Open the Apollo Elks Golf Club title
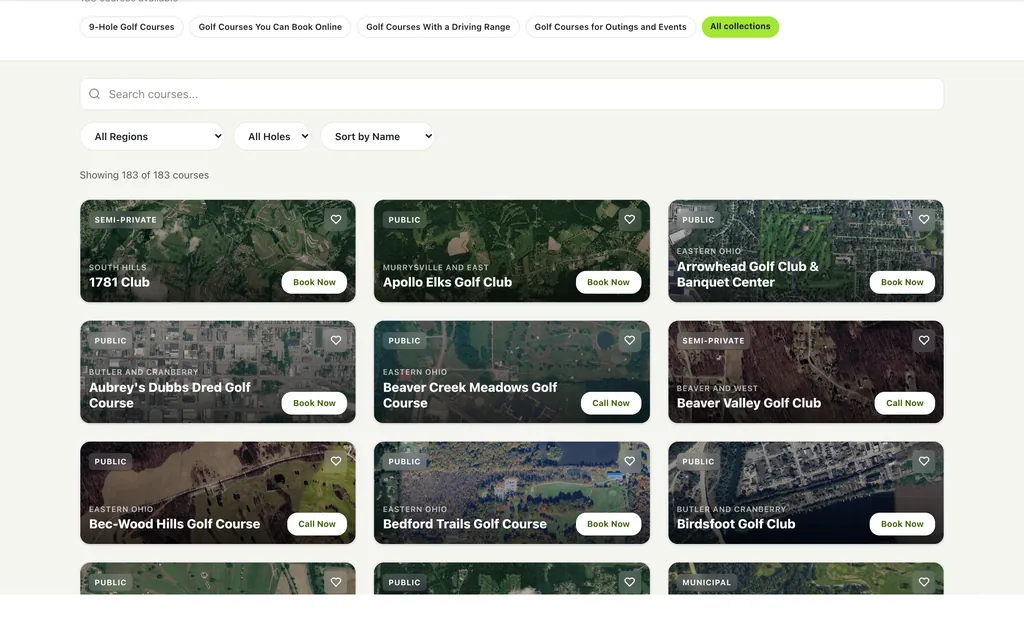1024x640 pixels. coord(447,282)
